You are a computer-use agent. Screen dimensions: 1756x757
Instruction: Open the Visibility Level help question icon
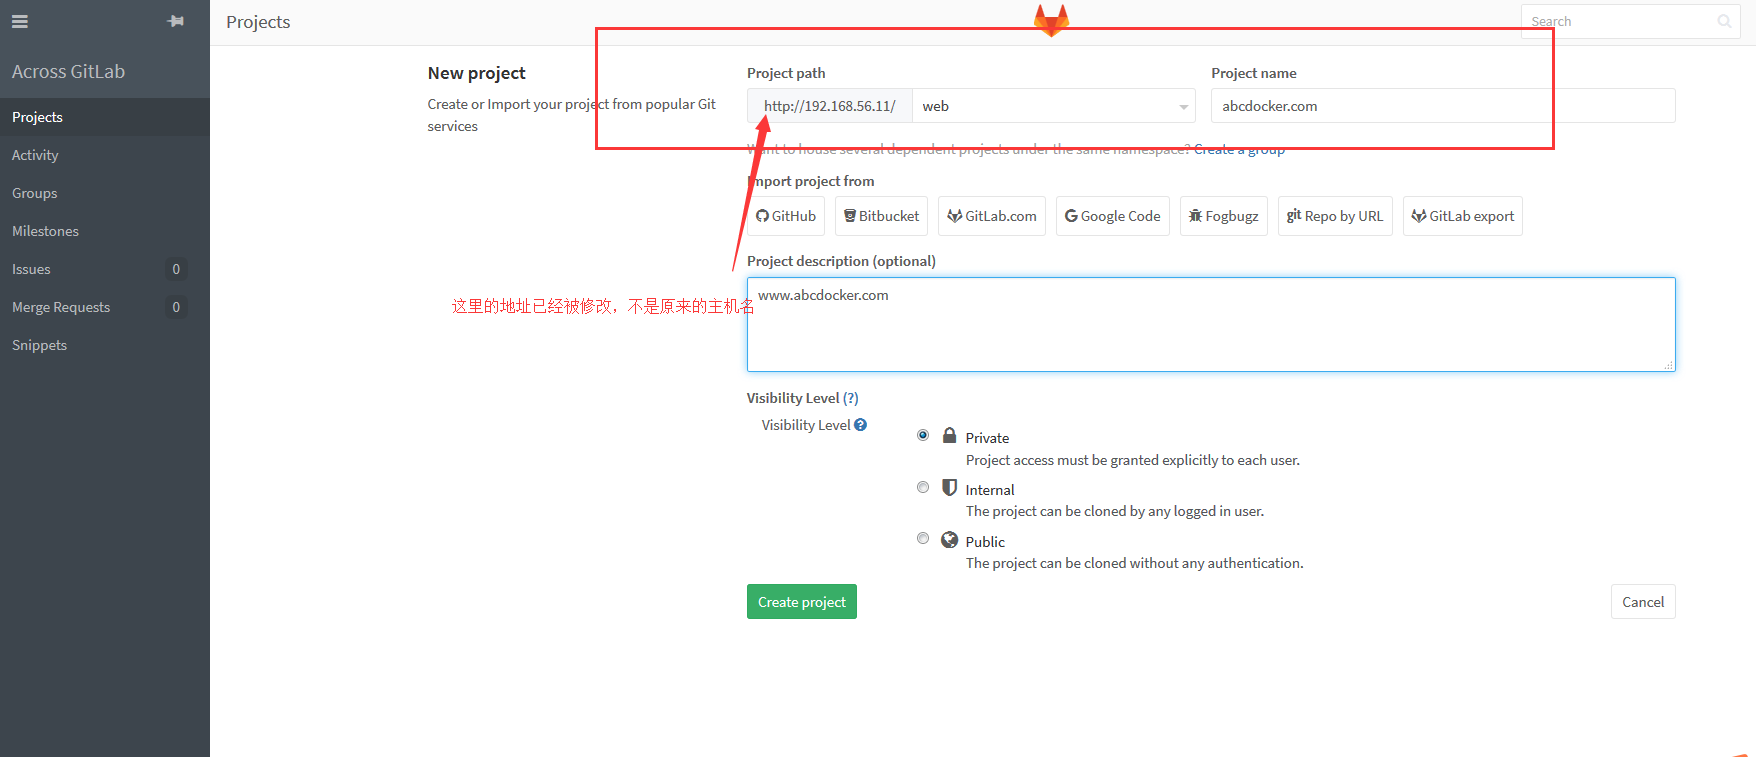[860, 425]
